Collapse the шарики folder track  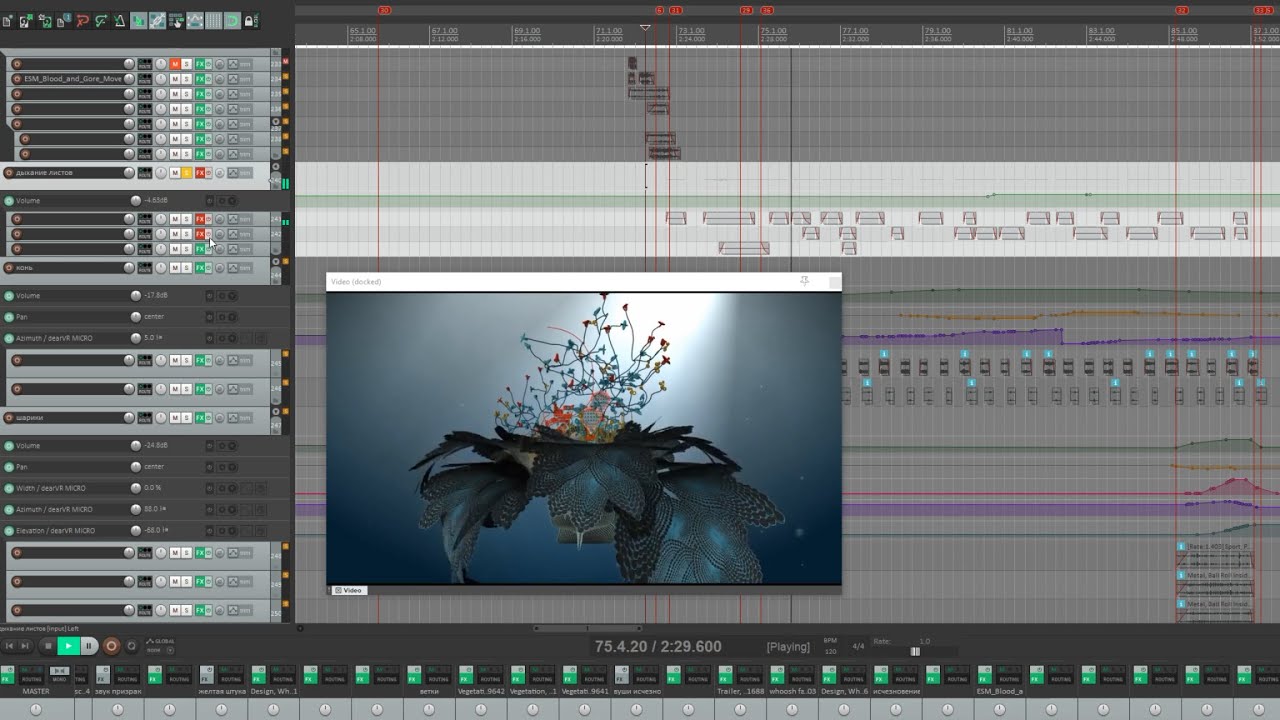[x=276, y=410]
